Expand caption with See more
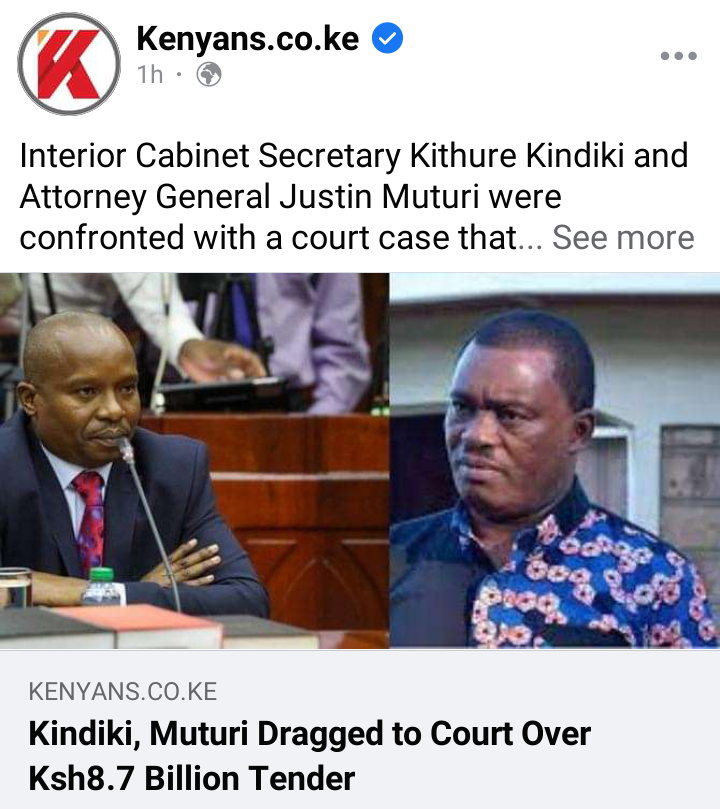The image size is (720, 809). pos(623,238)
